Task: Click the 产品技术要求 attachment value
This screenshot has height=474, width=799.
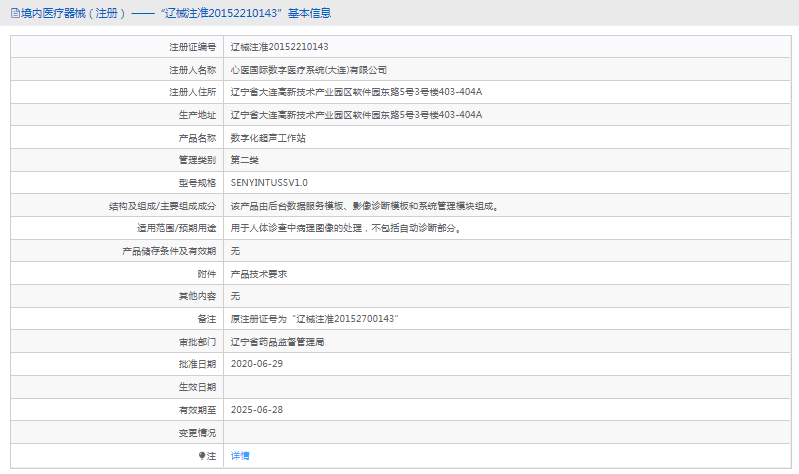Action: [x=259, y=273]
